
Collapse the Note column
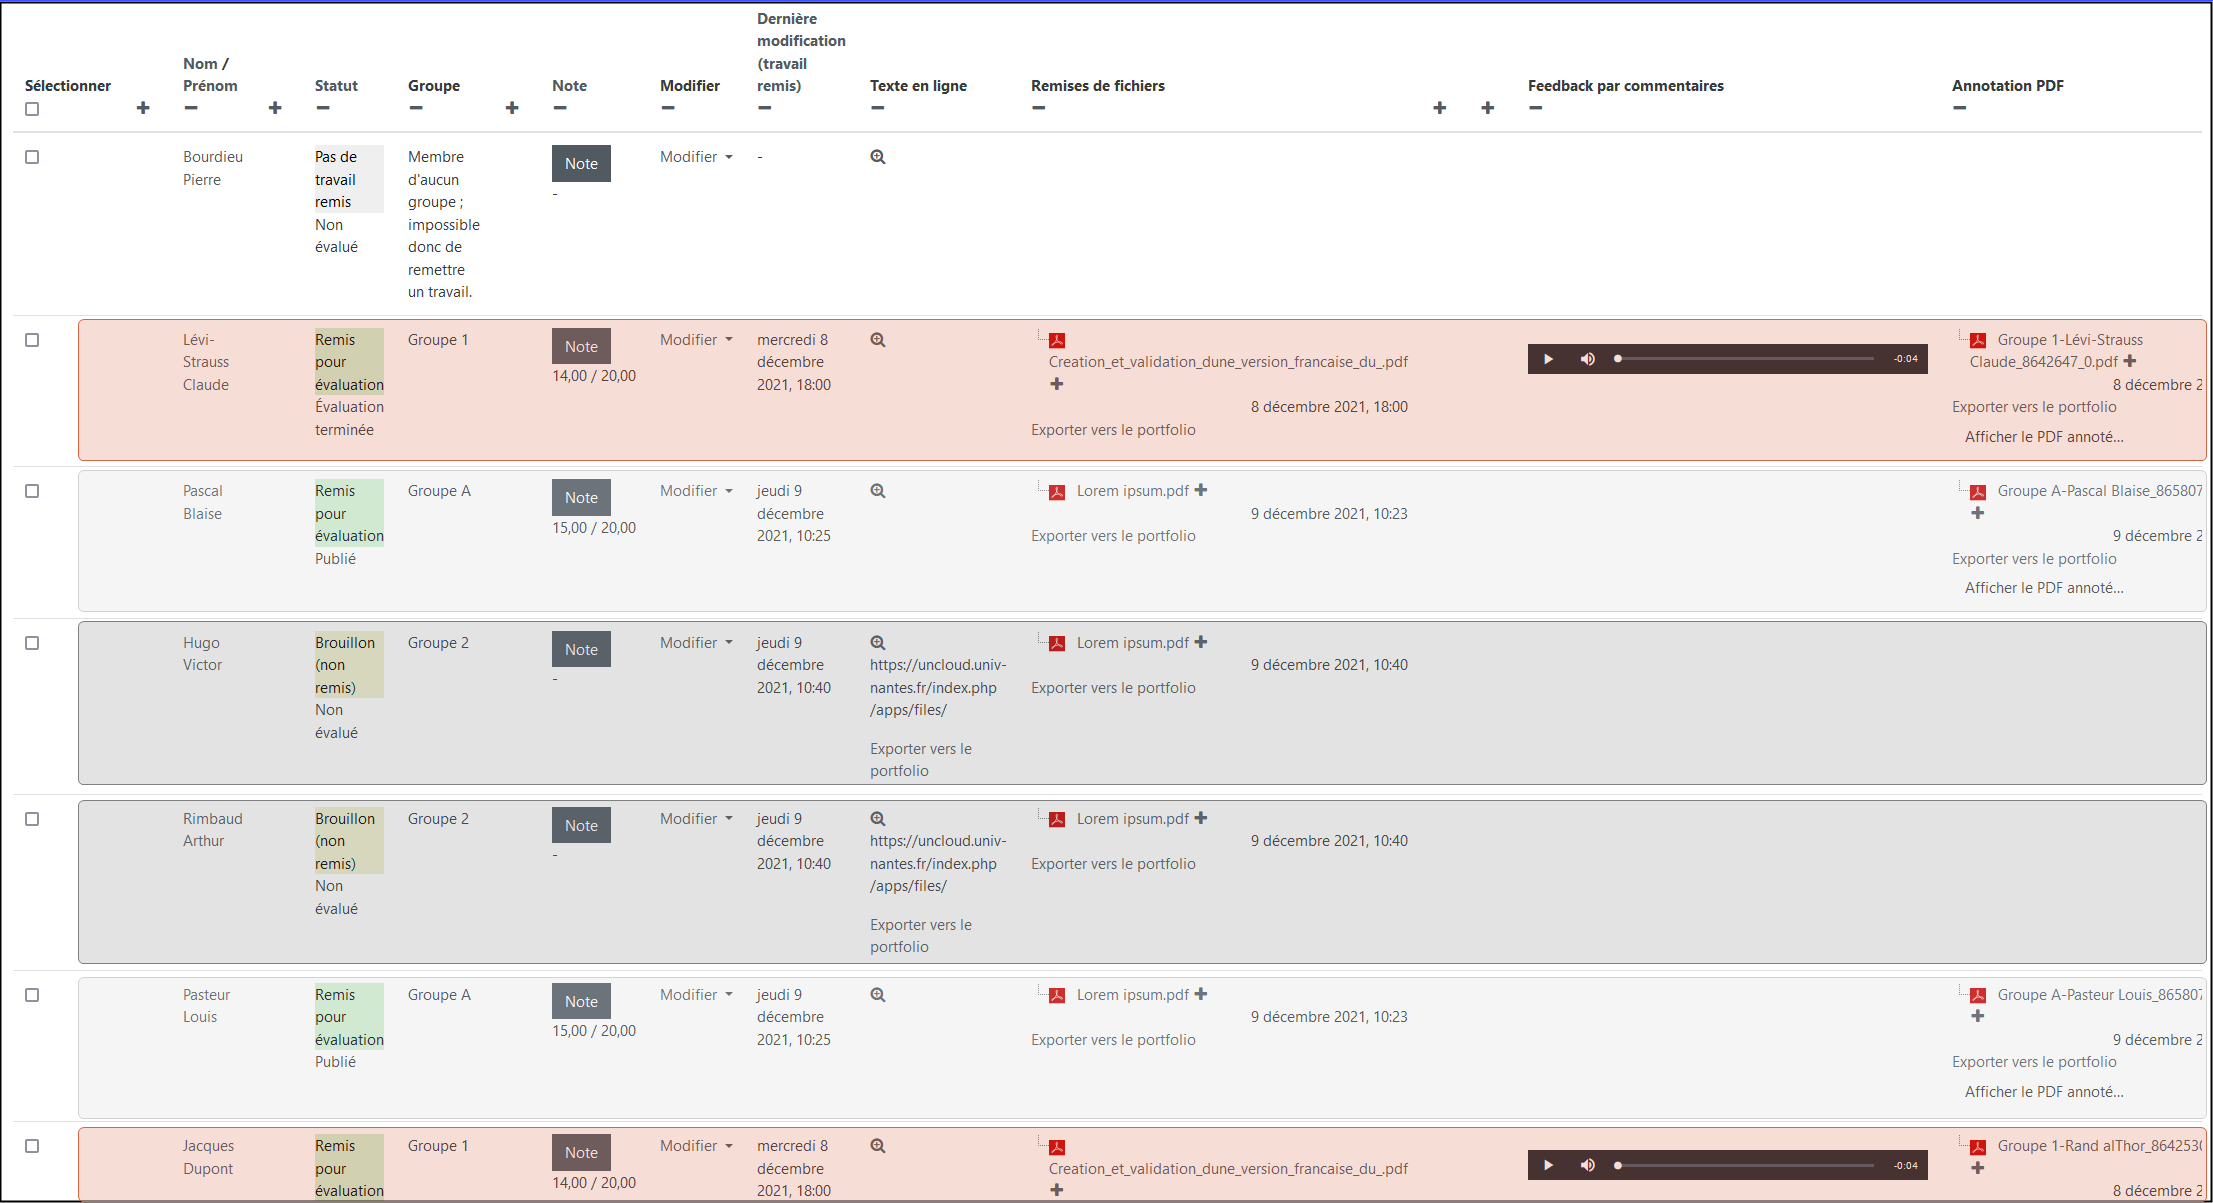pos(559,108)
